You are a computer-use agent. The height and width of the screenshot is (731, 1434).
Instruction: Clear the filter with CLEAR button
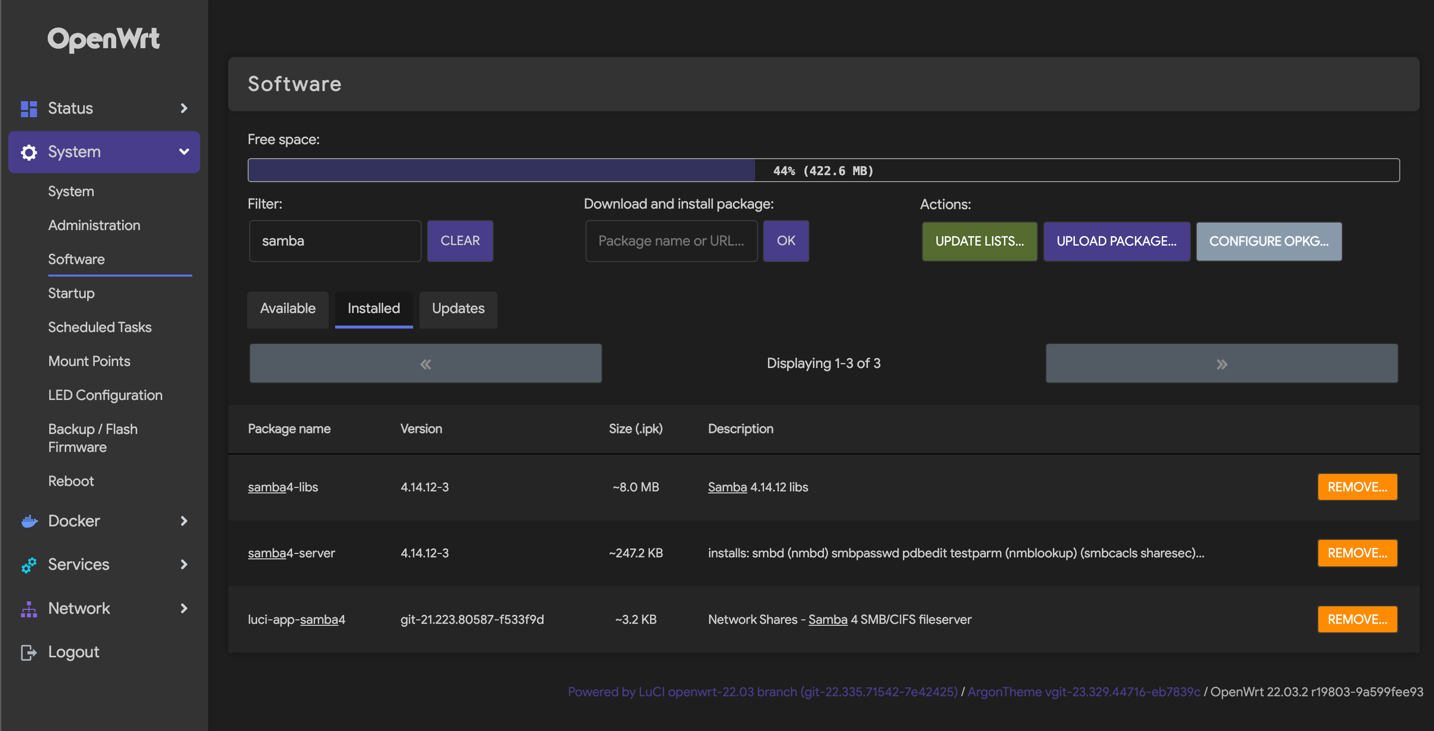coord(460,241)
